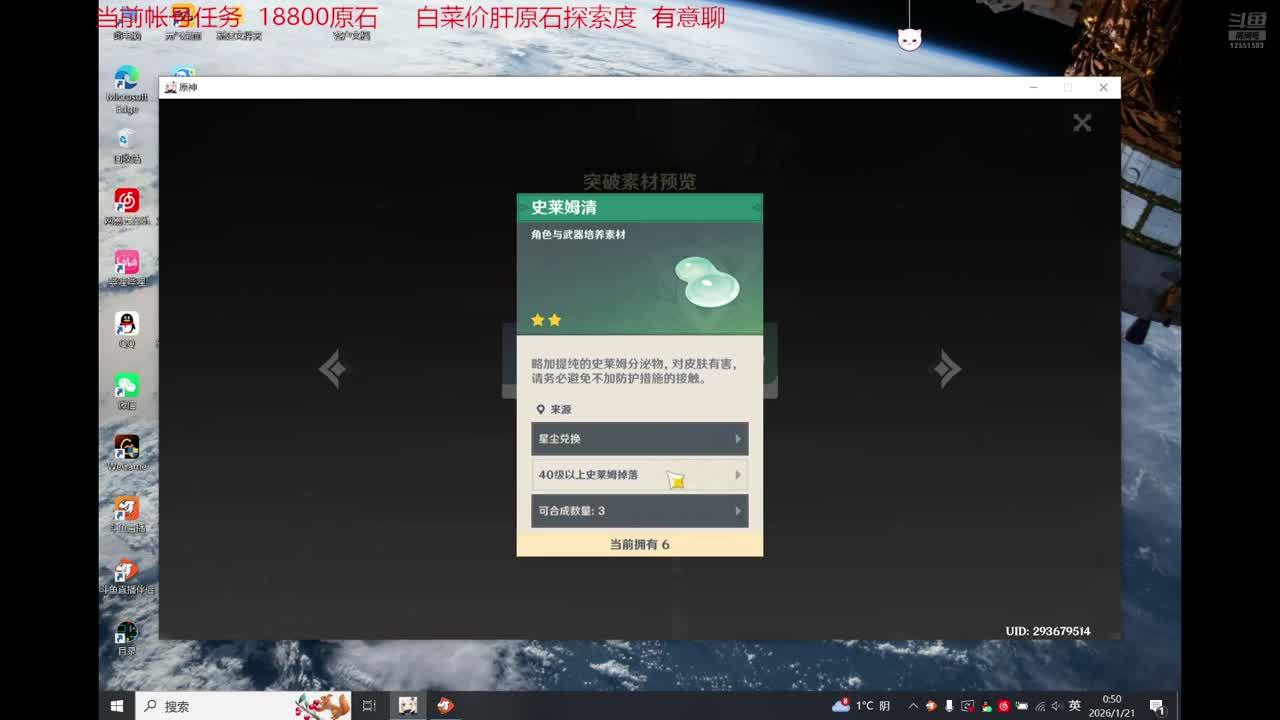Switch to the Douyu taskbar app
1280x720 pixels.
tap(445, 706)
